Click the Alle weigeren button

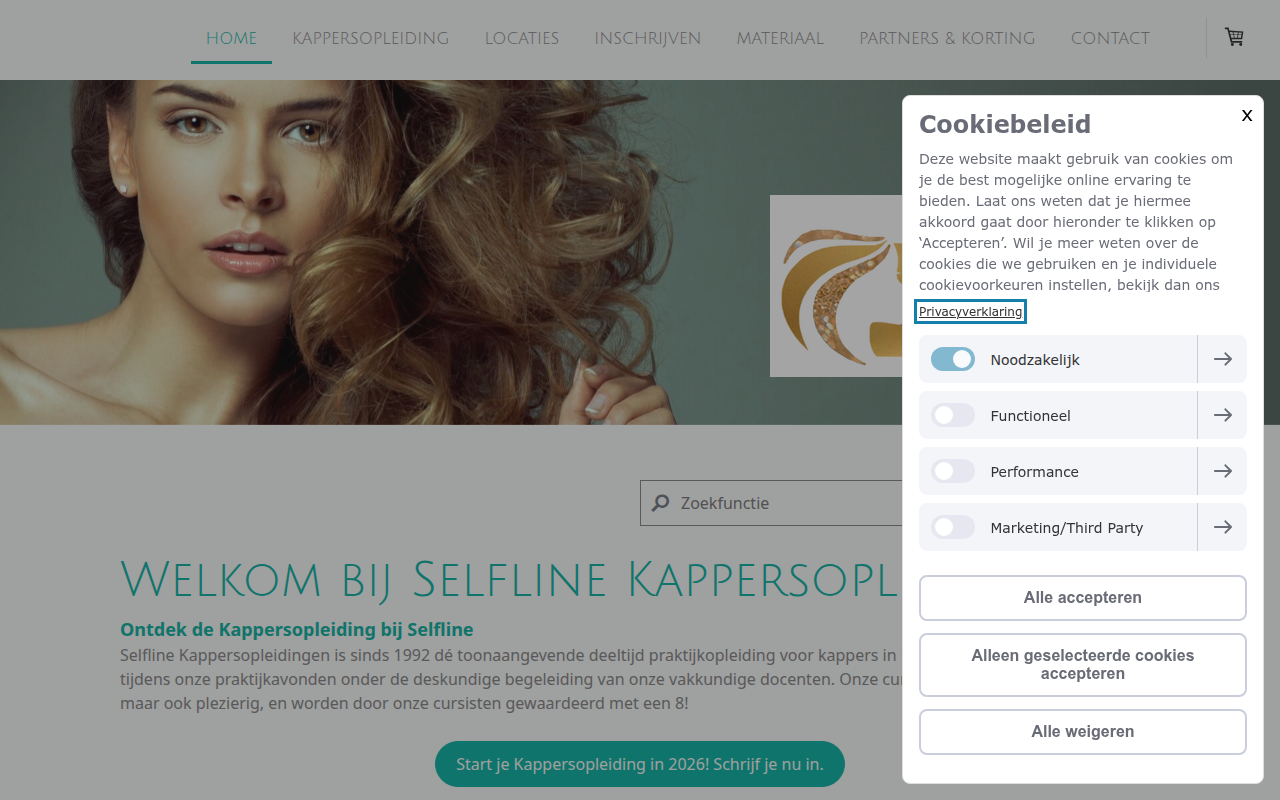click(x=1083, y=732)
